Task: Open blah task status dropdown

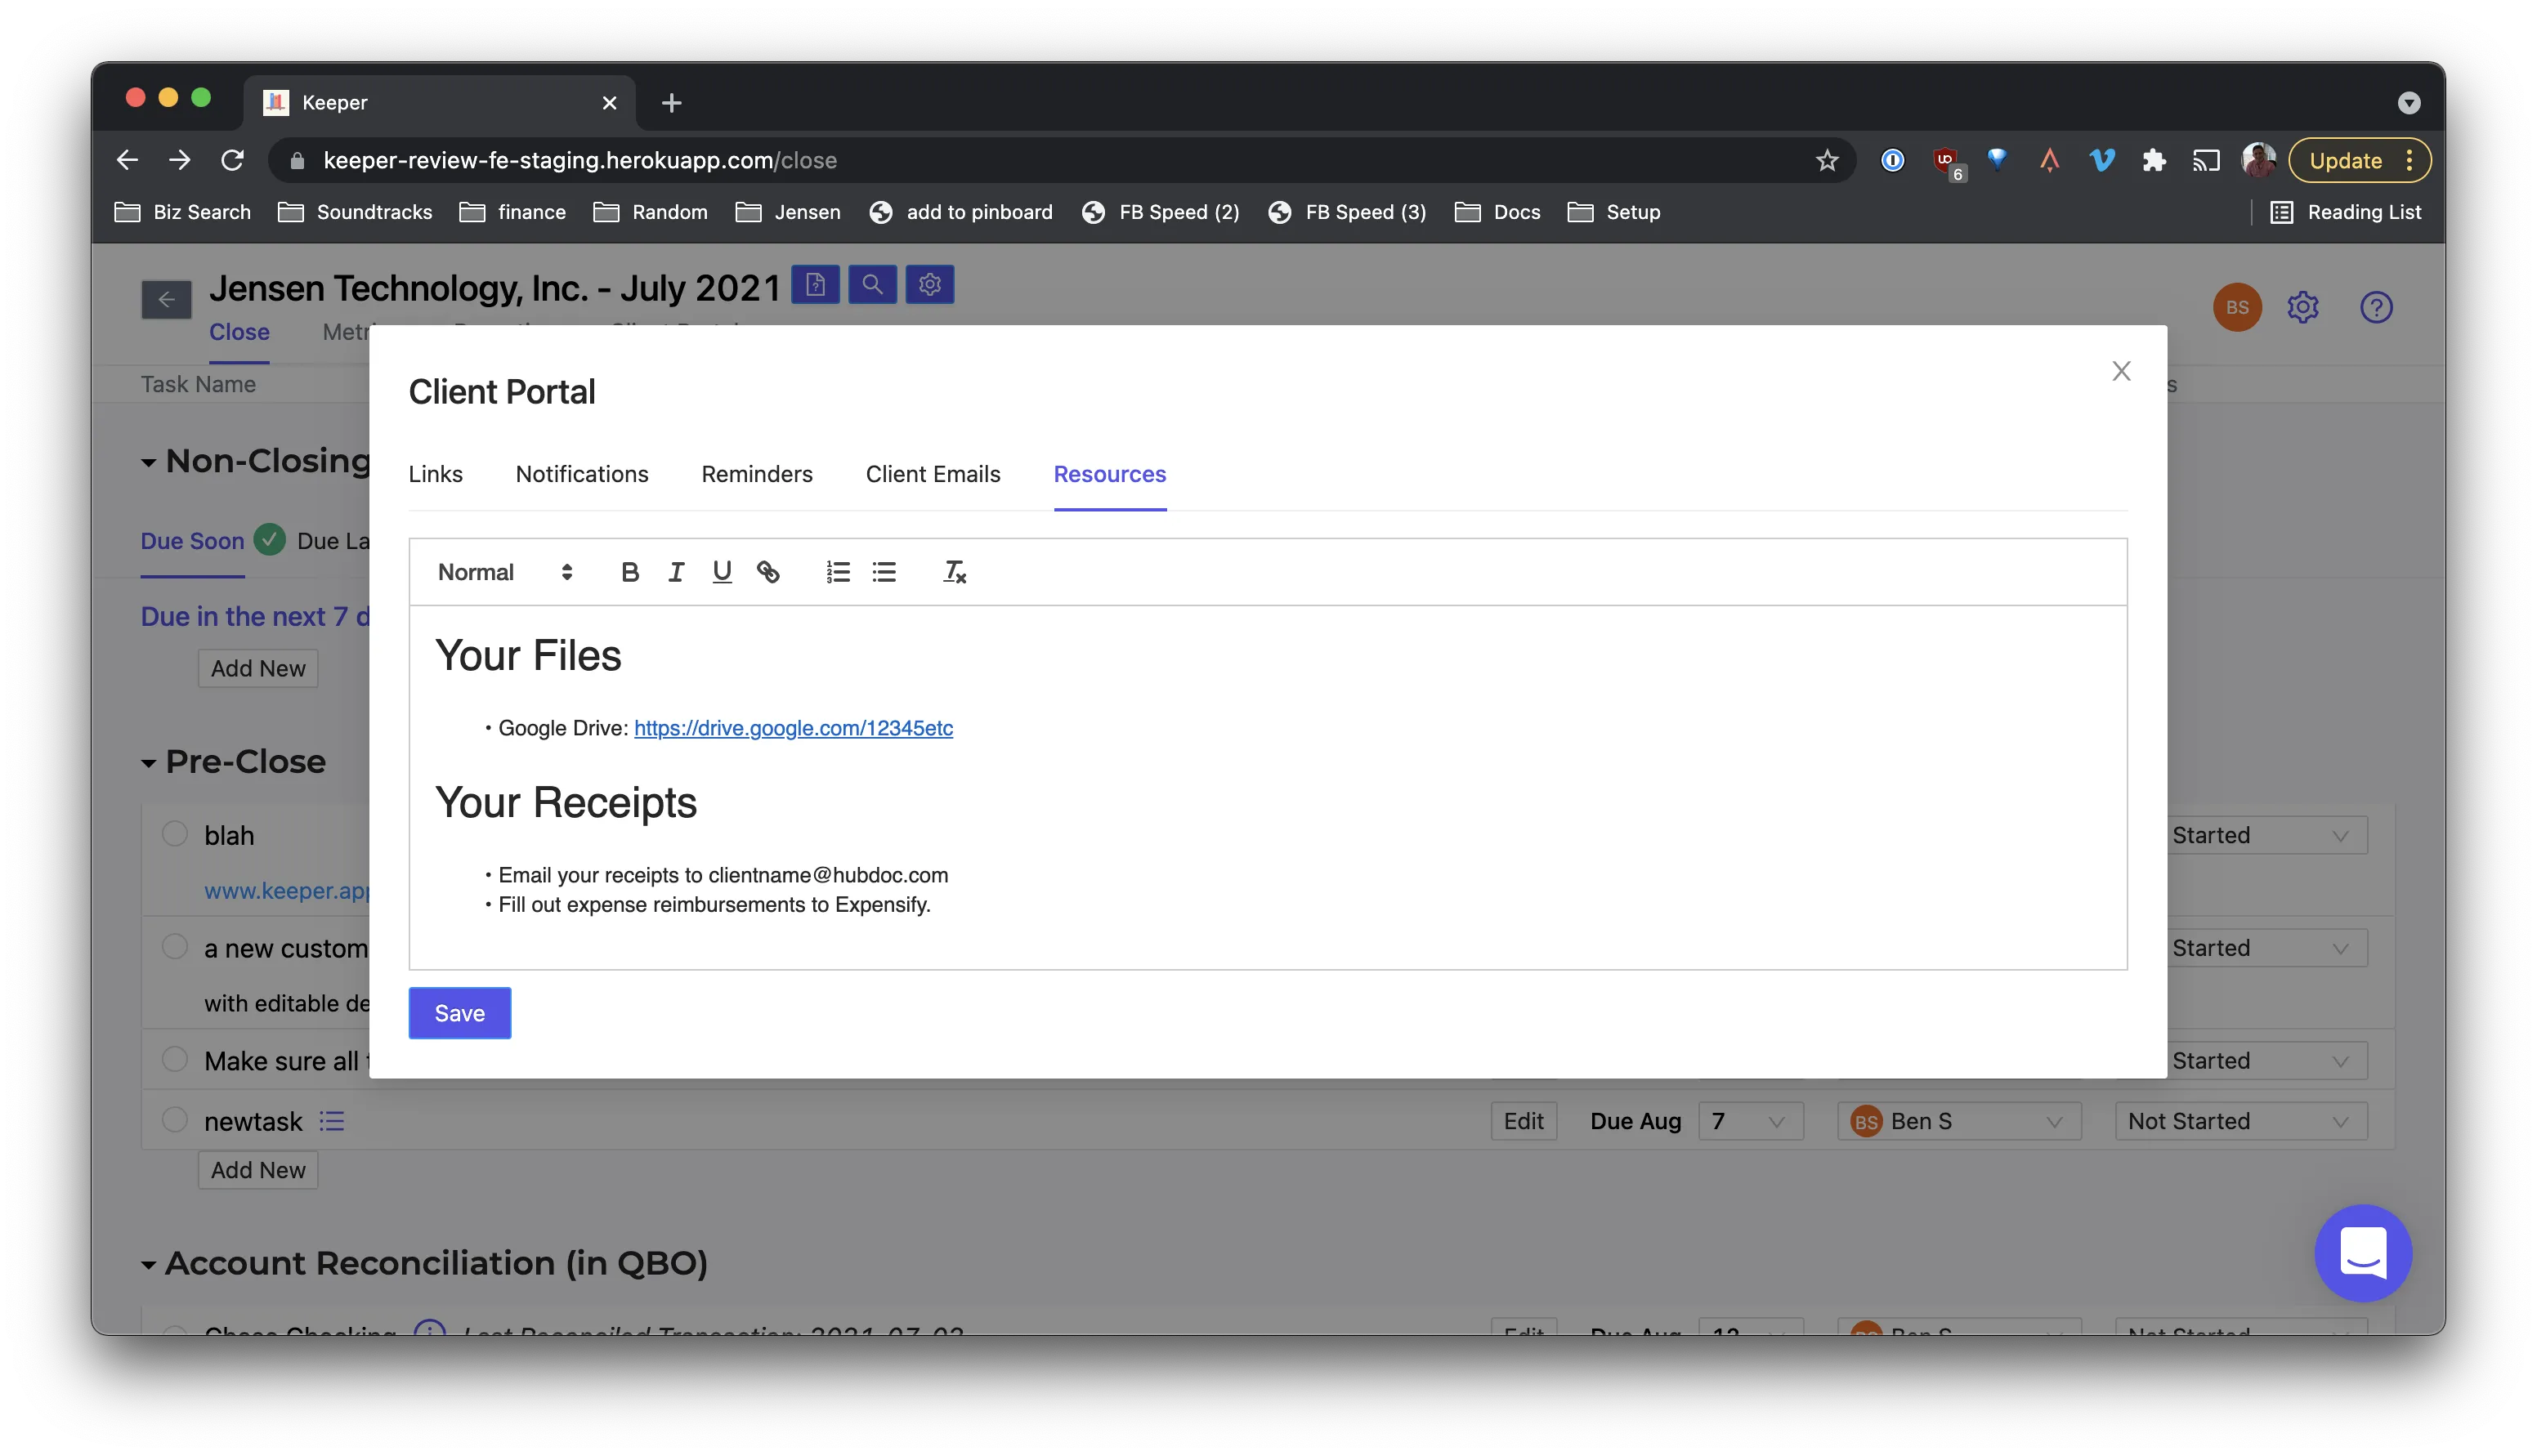Action: click(2267, 835)
